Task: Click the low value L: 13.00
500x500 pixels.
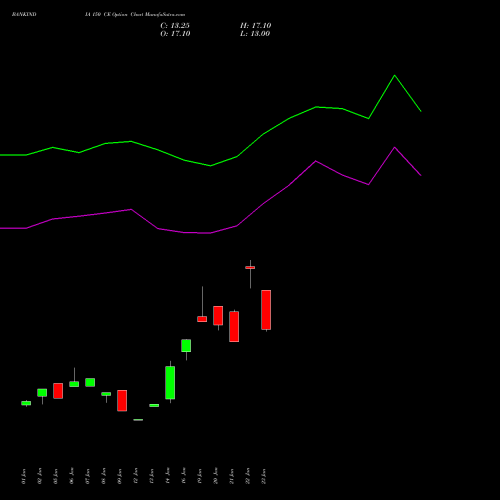Action: (255, 34)
